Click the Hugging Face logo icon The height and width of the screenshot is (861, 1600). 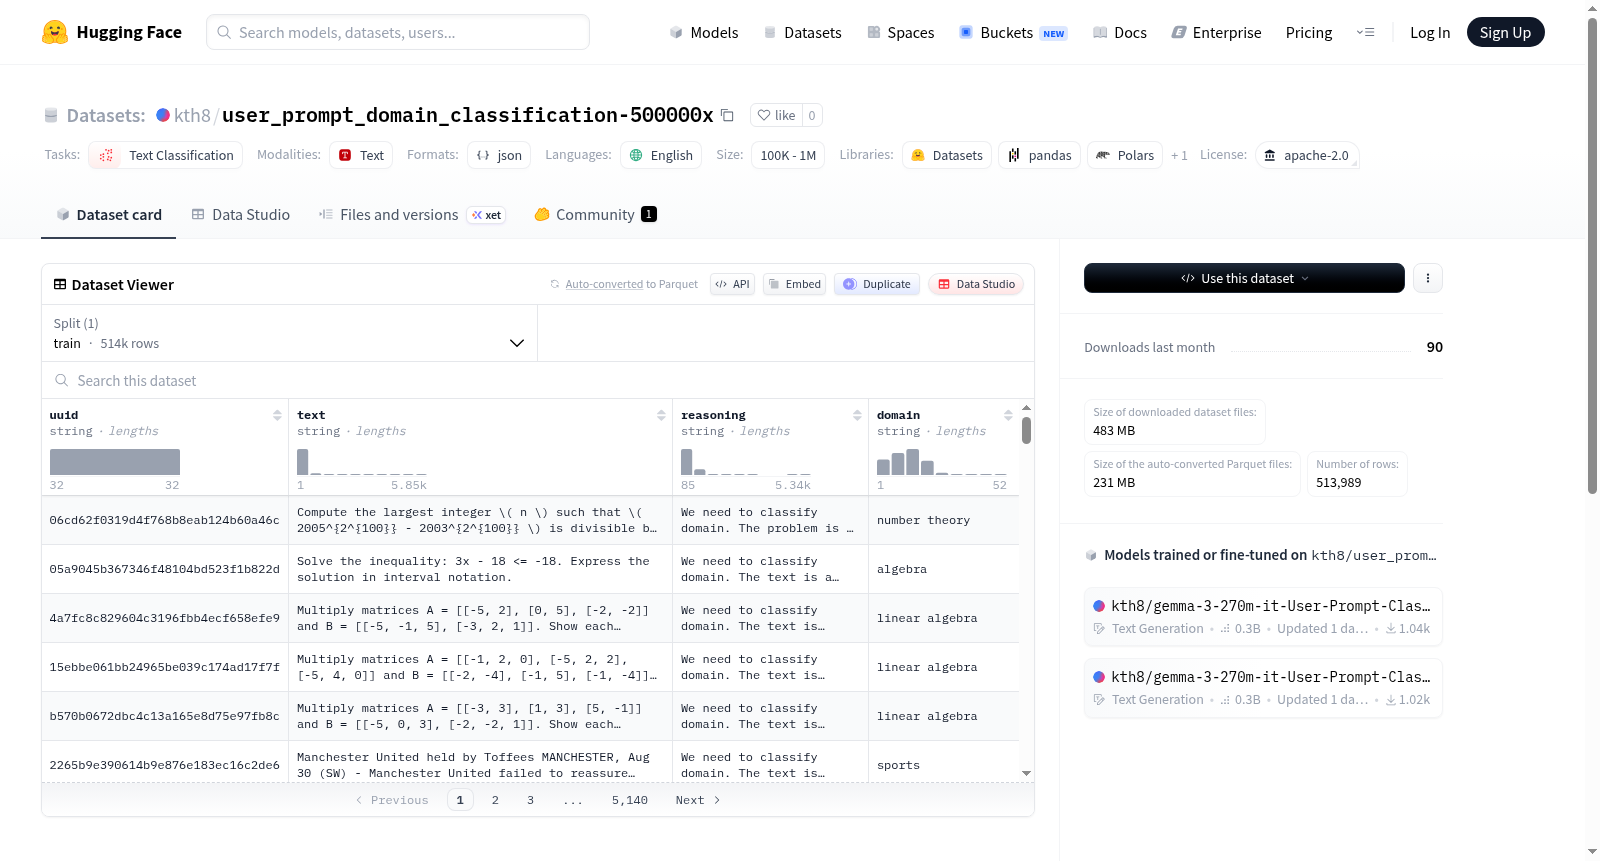(55, 32)
